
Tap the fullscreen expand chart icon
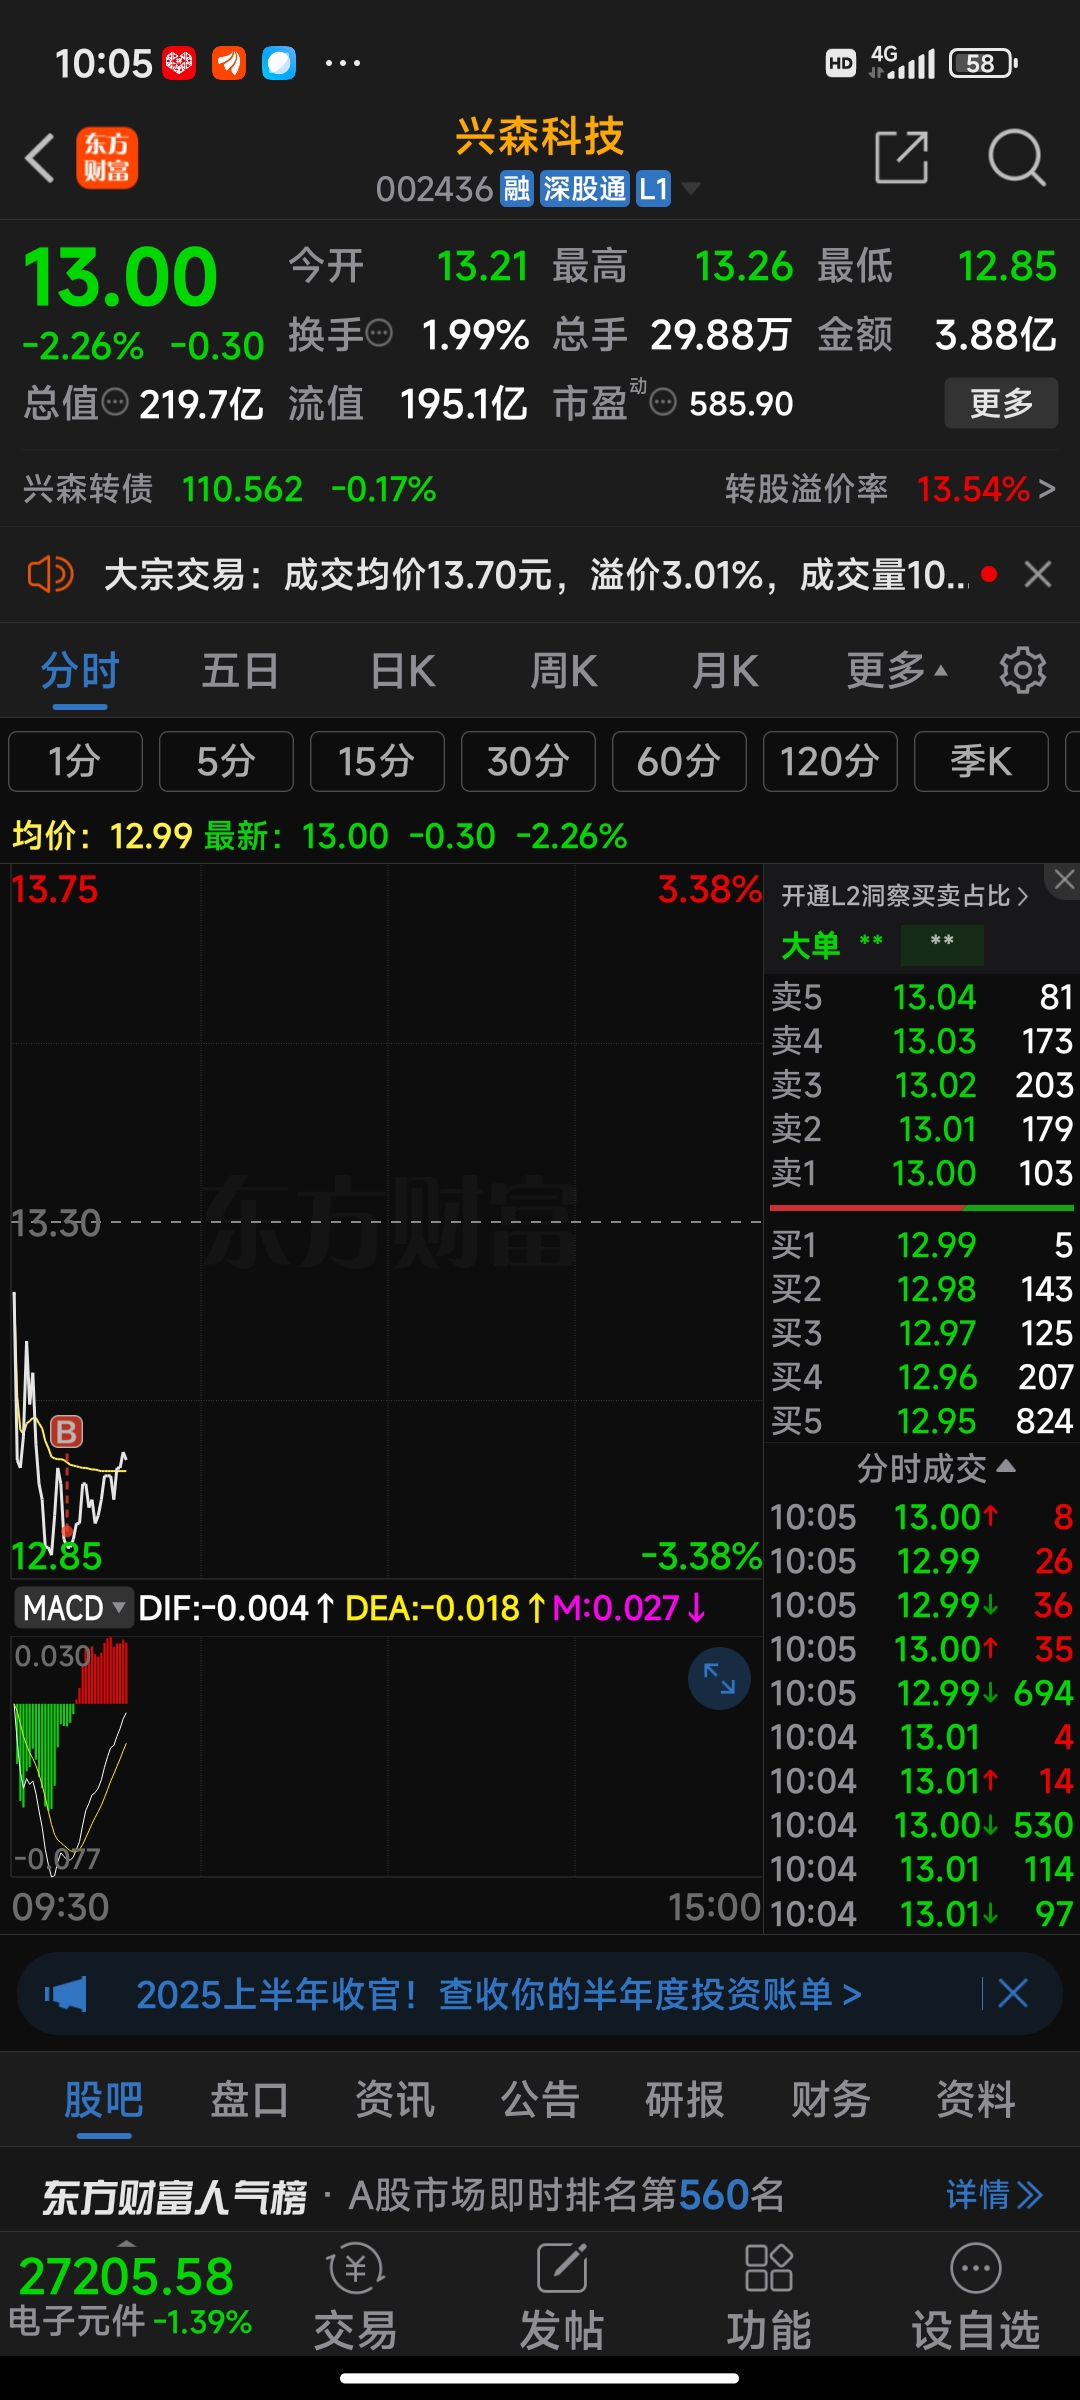click(x=719, y=1678)
